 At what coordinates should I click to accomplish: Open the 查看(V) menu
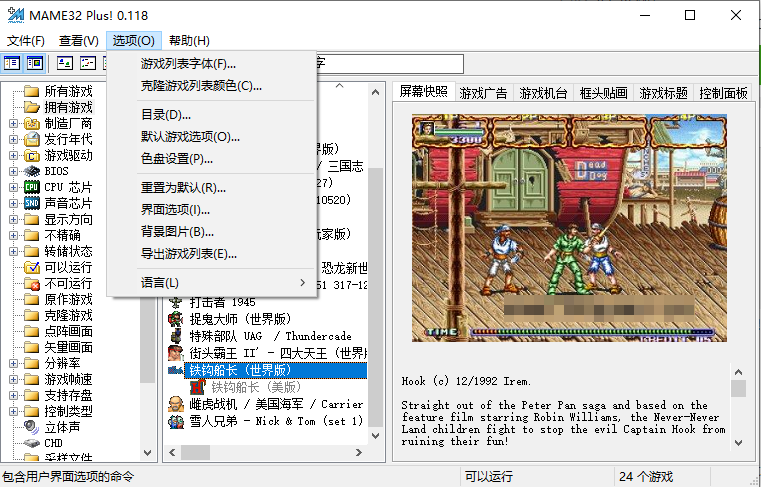(79, 40)
